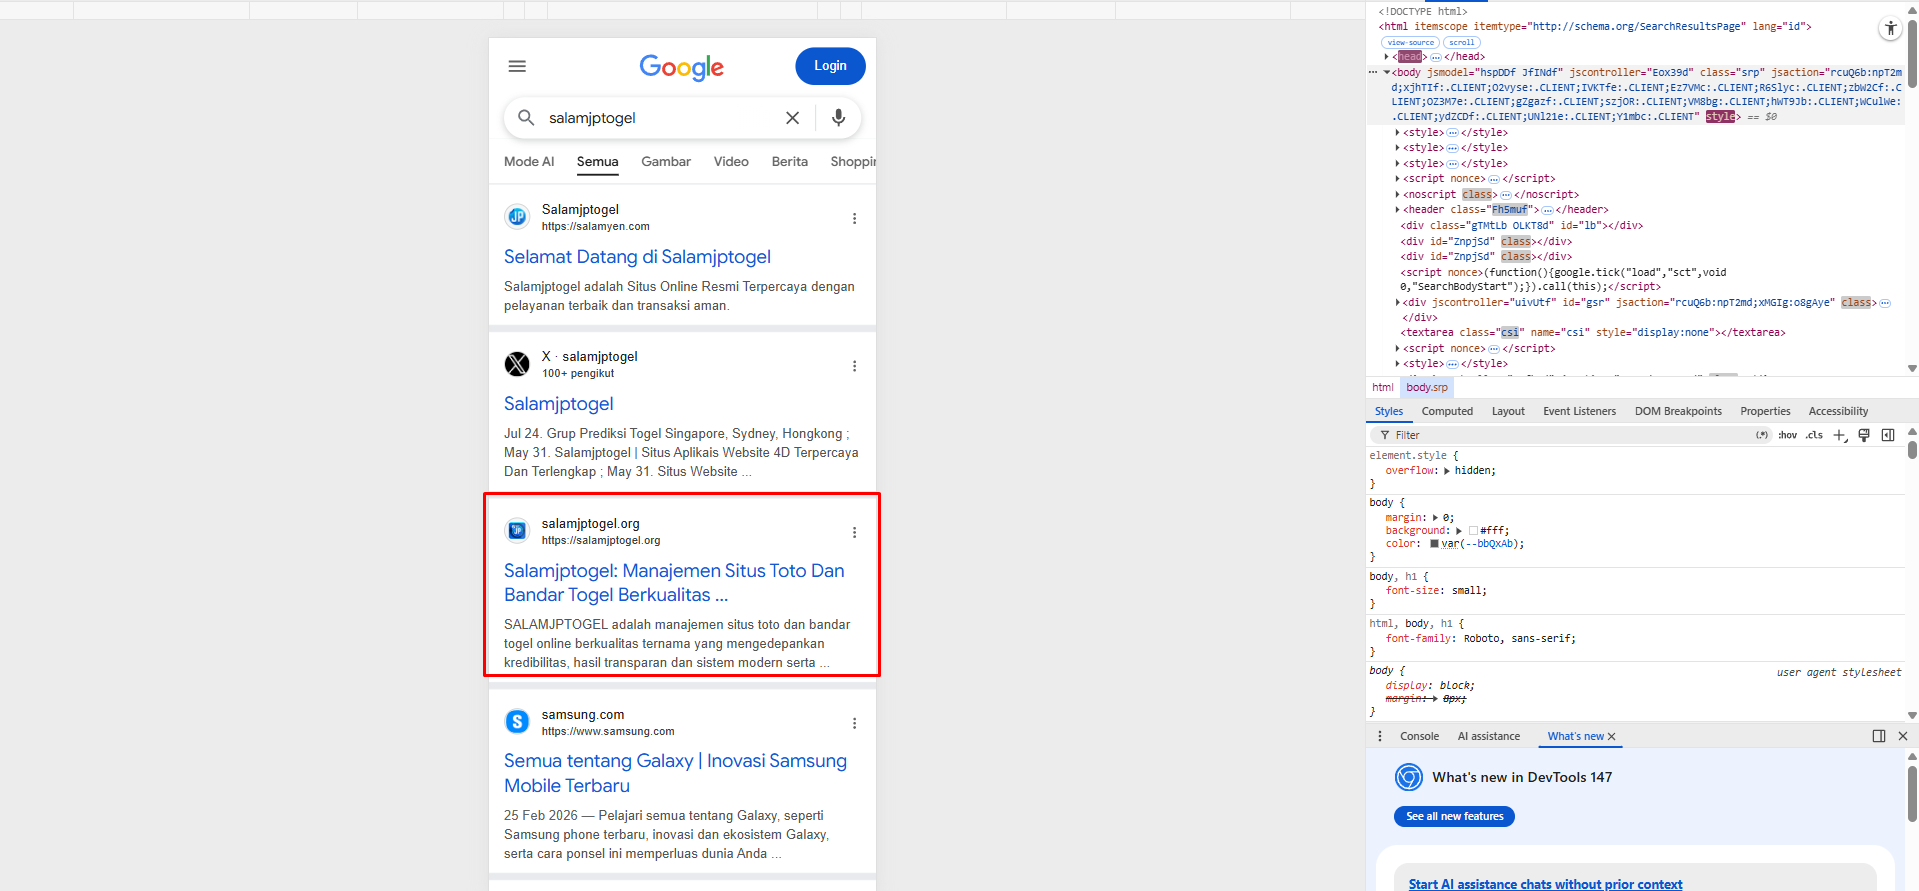Expand the header Fh5muf element node
Image resolution: width=1919 pixels, height=891 pixels.
pyautogui.click(x=1397, y=210)
